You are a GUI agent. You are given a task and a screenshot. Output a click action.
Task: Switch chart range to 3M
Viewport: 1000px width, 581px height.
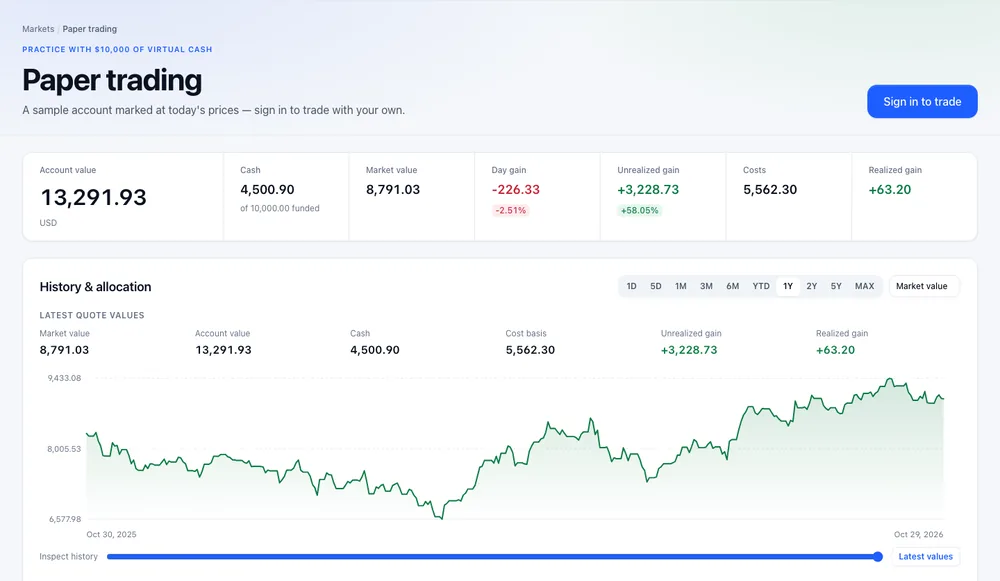pyautogui.click(x=706, y=286)
